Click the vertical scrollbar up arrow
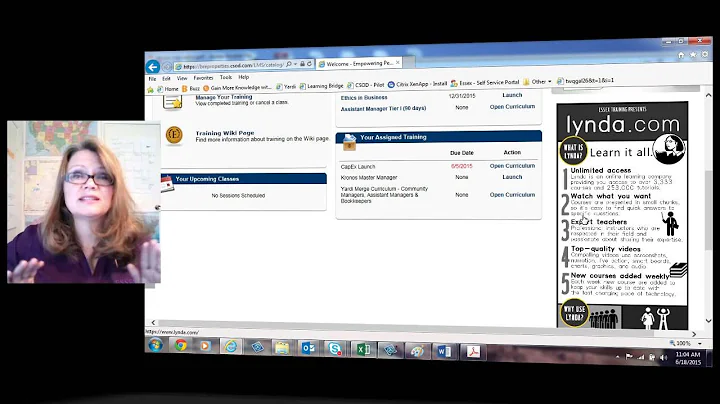This screenshot has width=720, height=404. [x=709, y=95]
